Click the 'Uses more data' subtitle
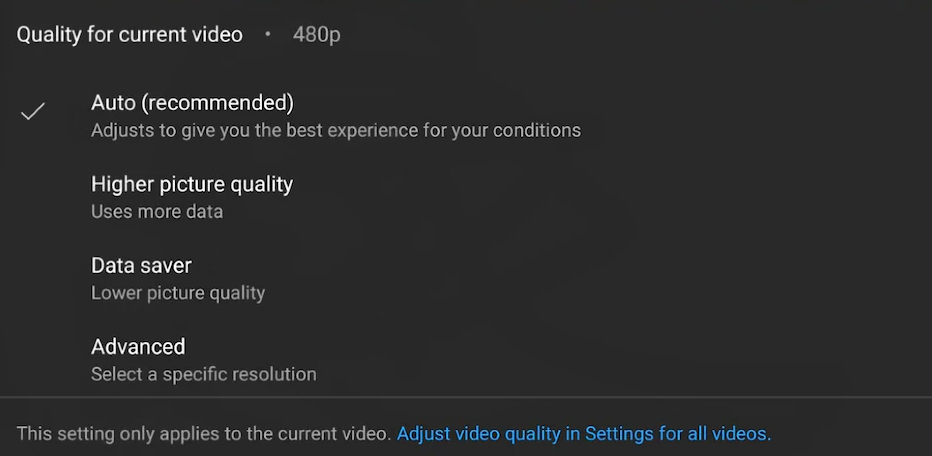This screenshot has height=456, width=932. 157,212
